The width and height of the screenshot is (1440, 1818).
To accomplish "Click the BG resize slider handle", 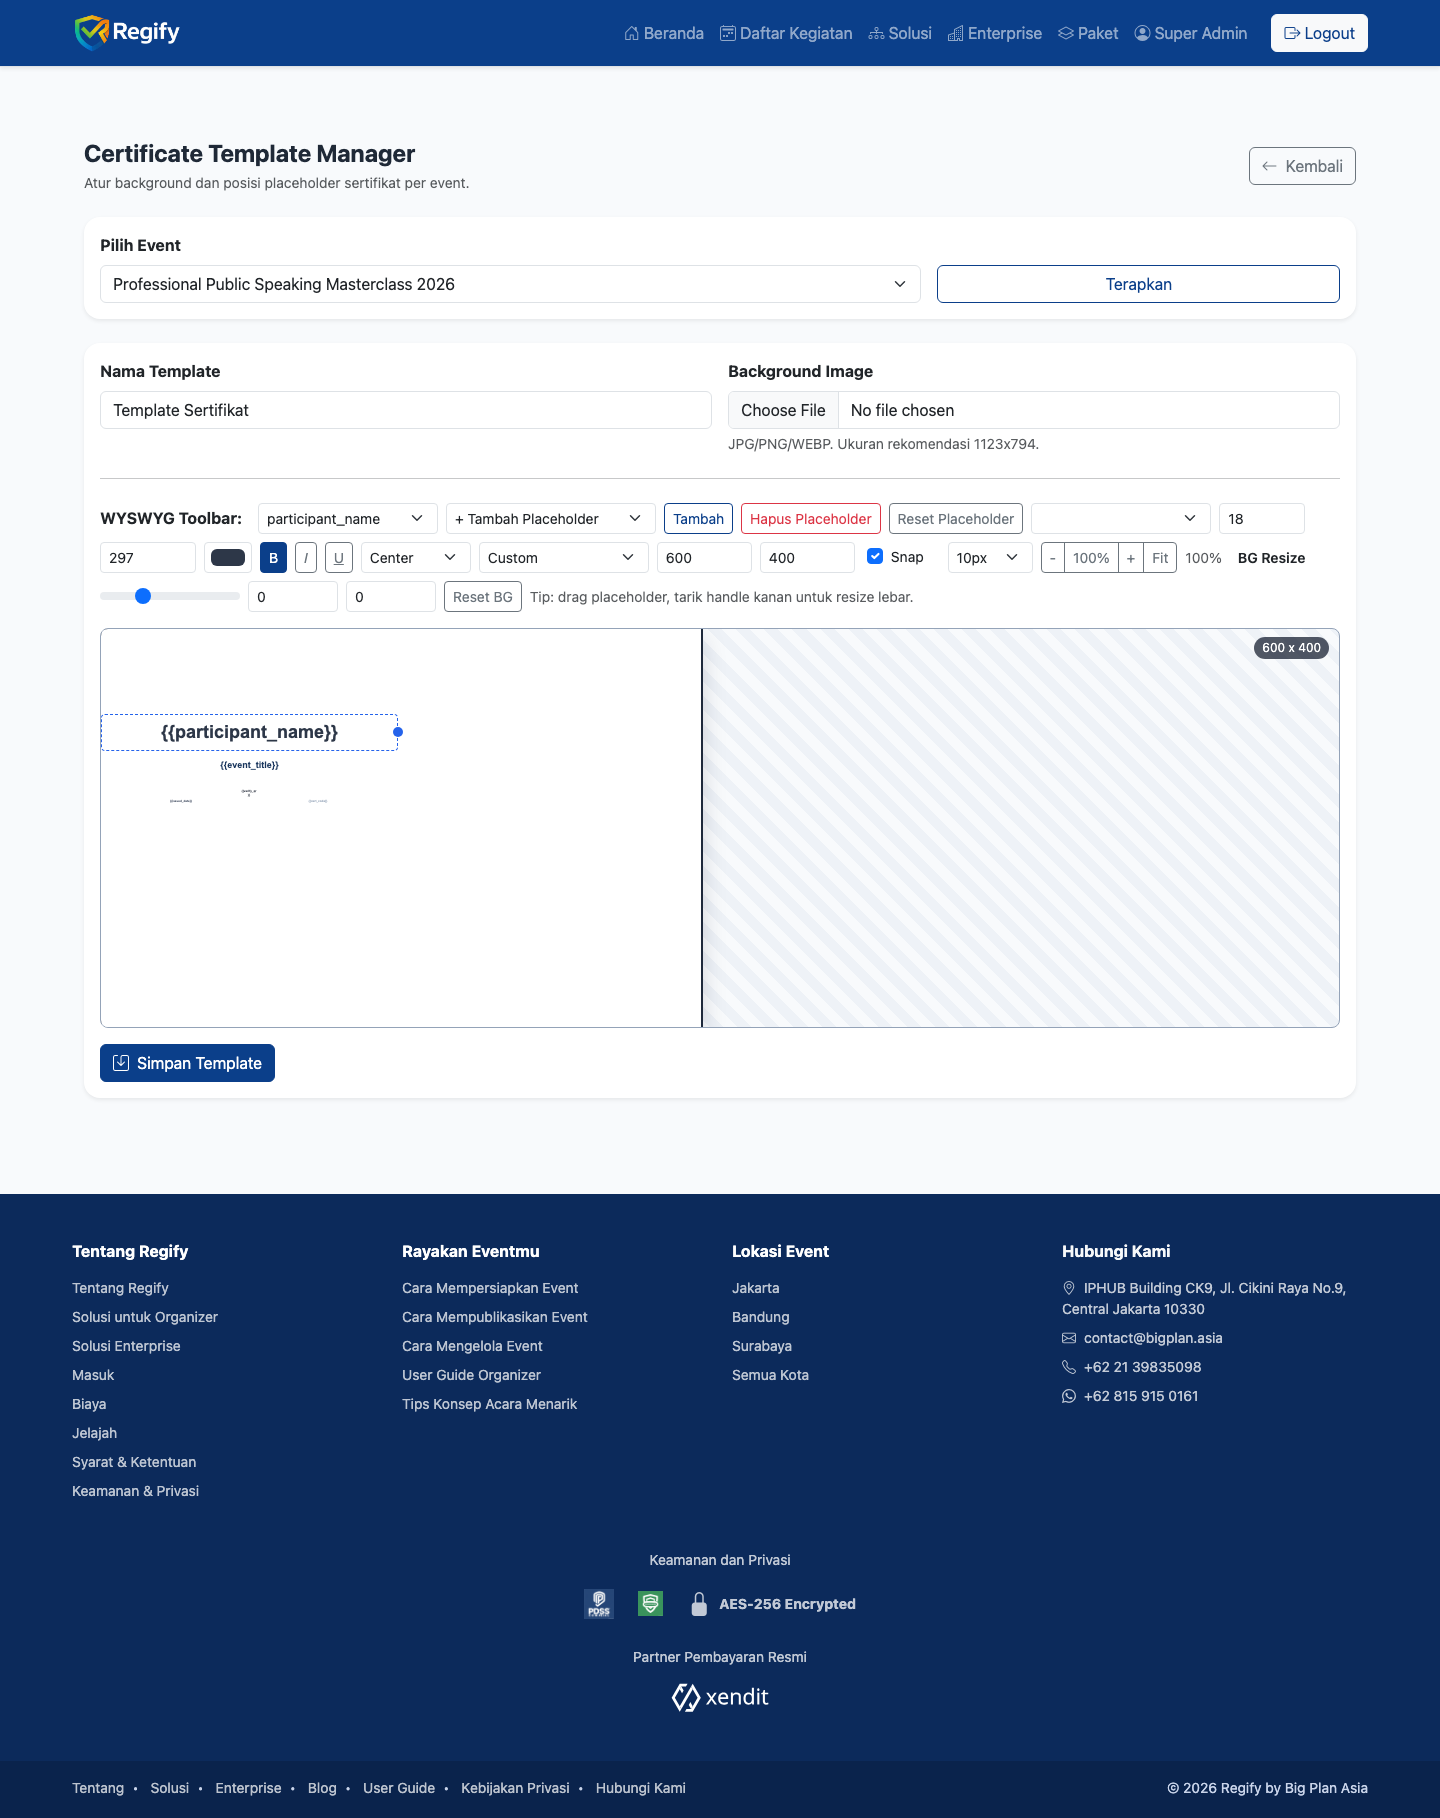I will pos(143,596).
